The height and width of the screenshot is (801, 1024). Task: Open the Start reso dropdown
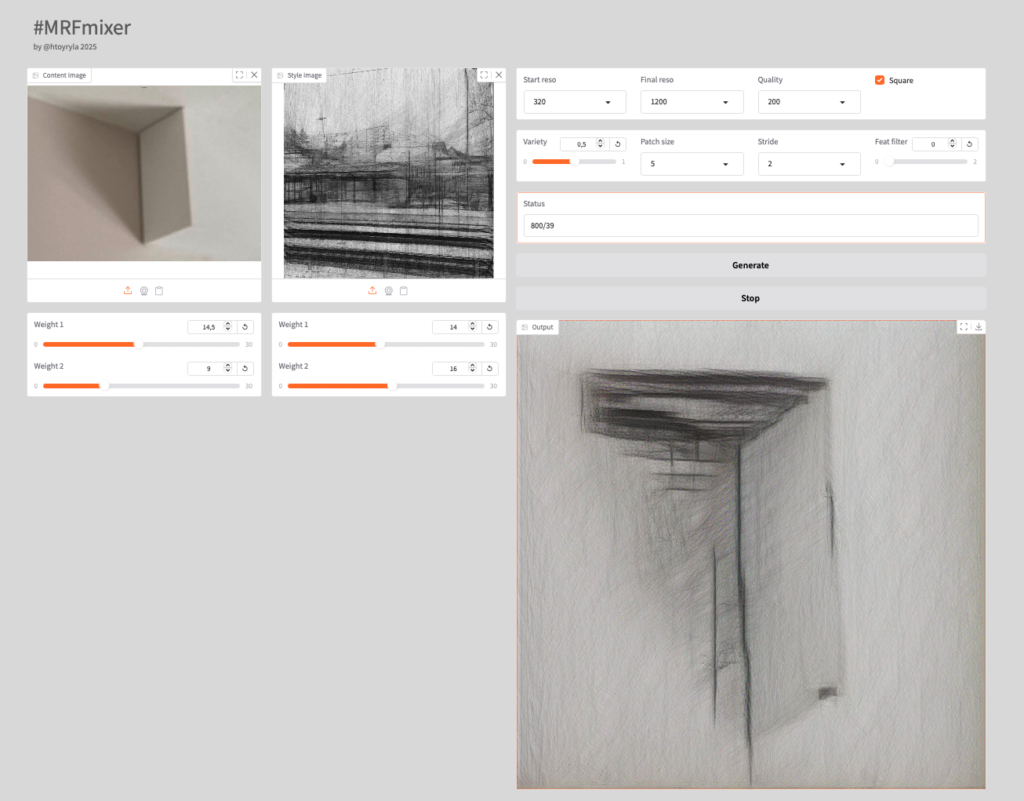point(574,102)
